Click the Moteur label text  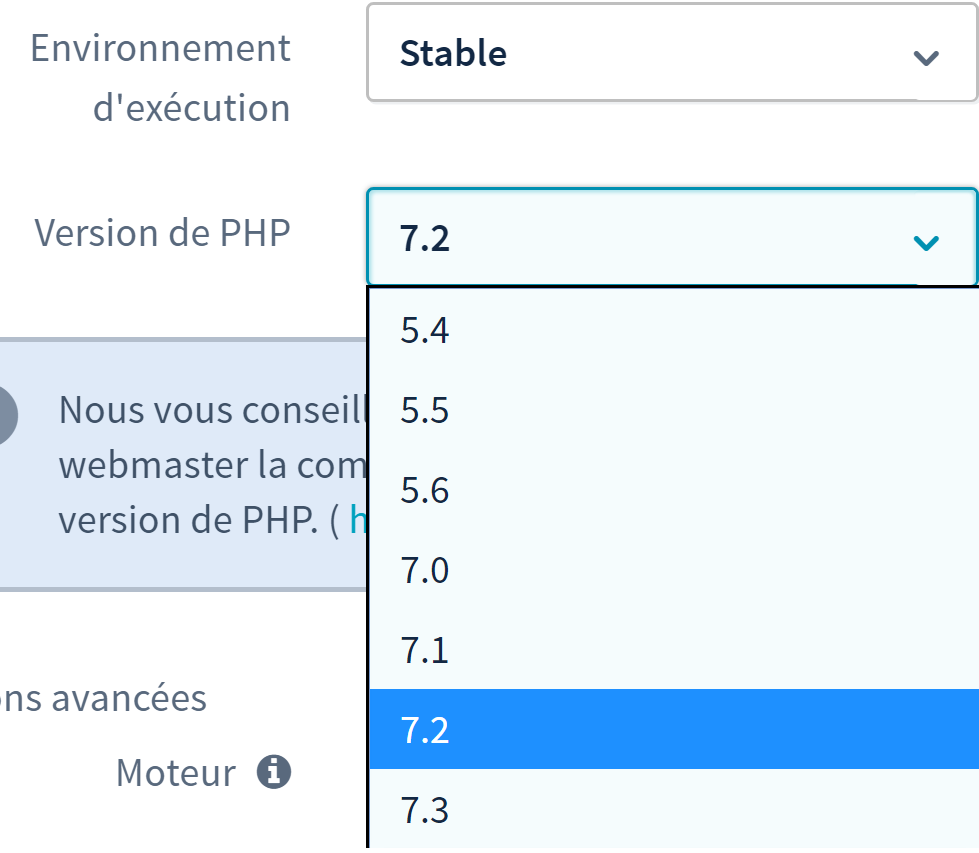[176, 772]
